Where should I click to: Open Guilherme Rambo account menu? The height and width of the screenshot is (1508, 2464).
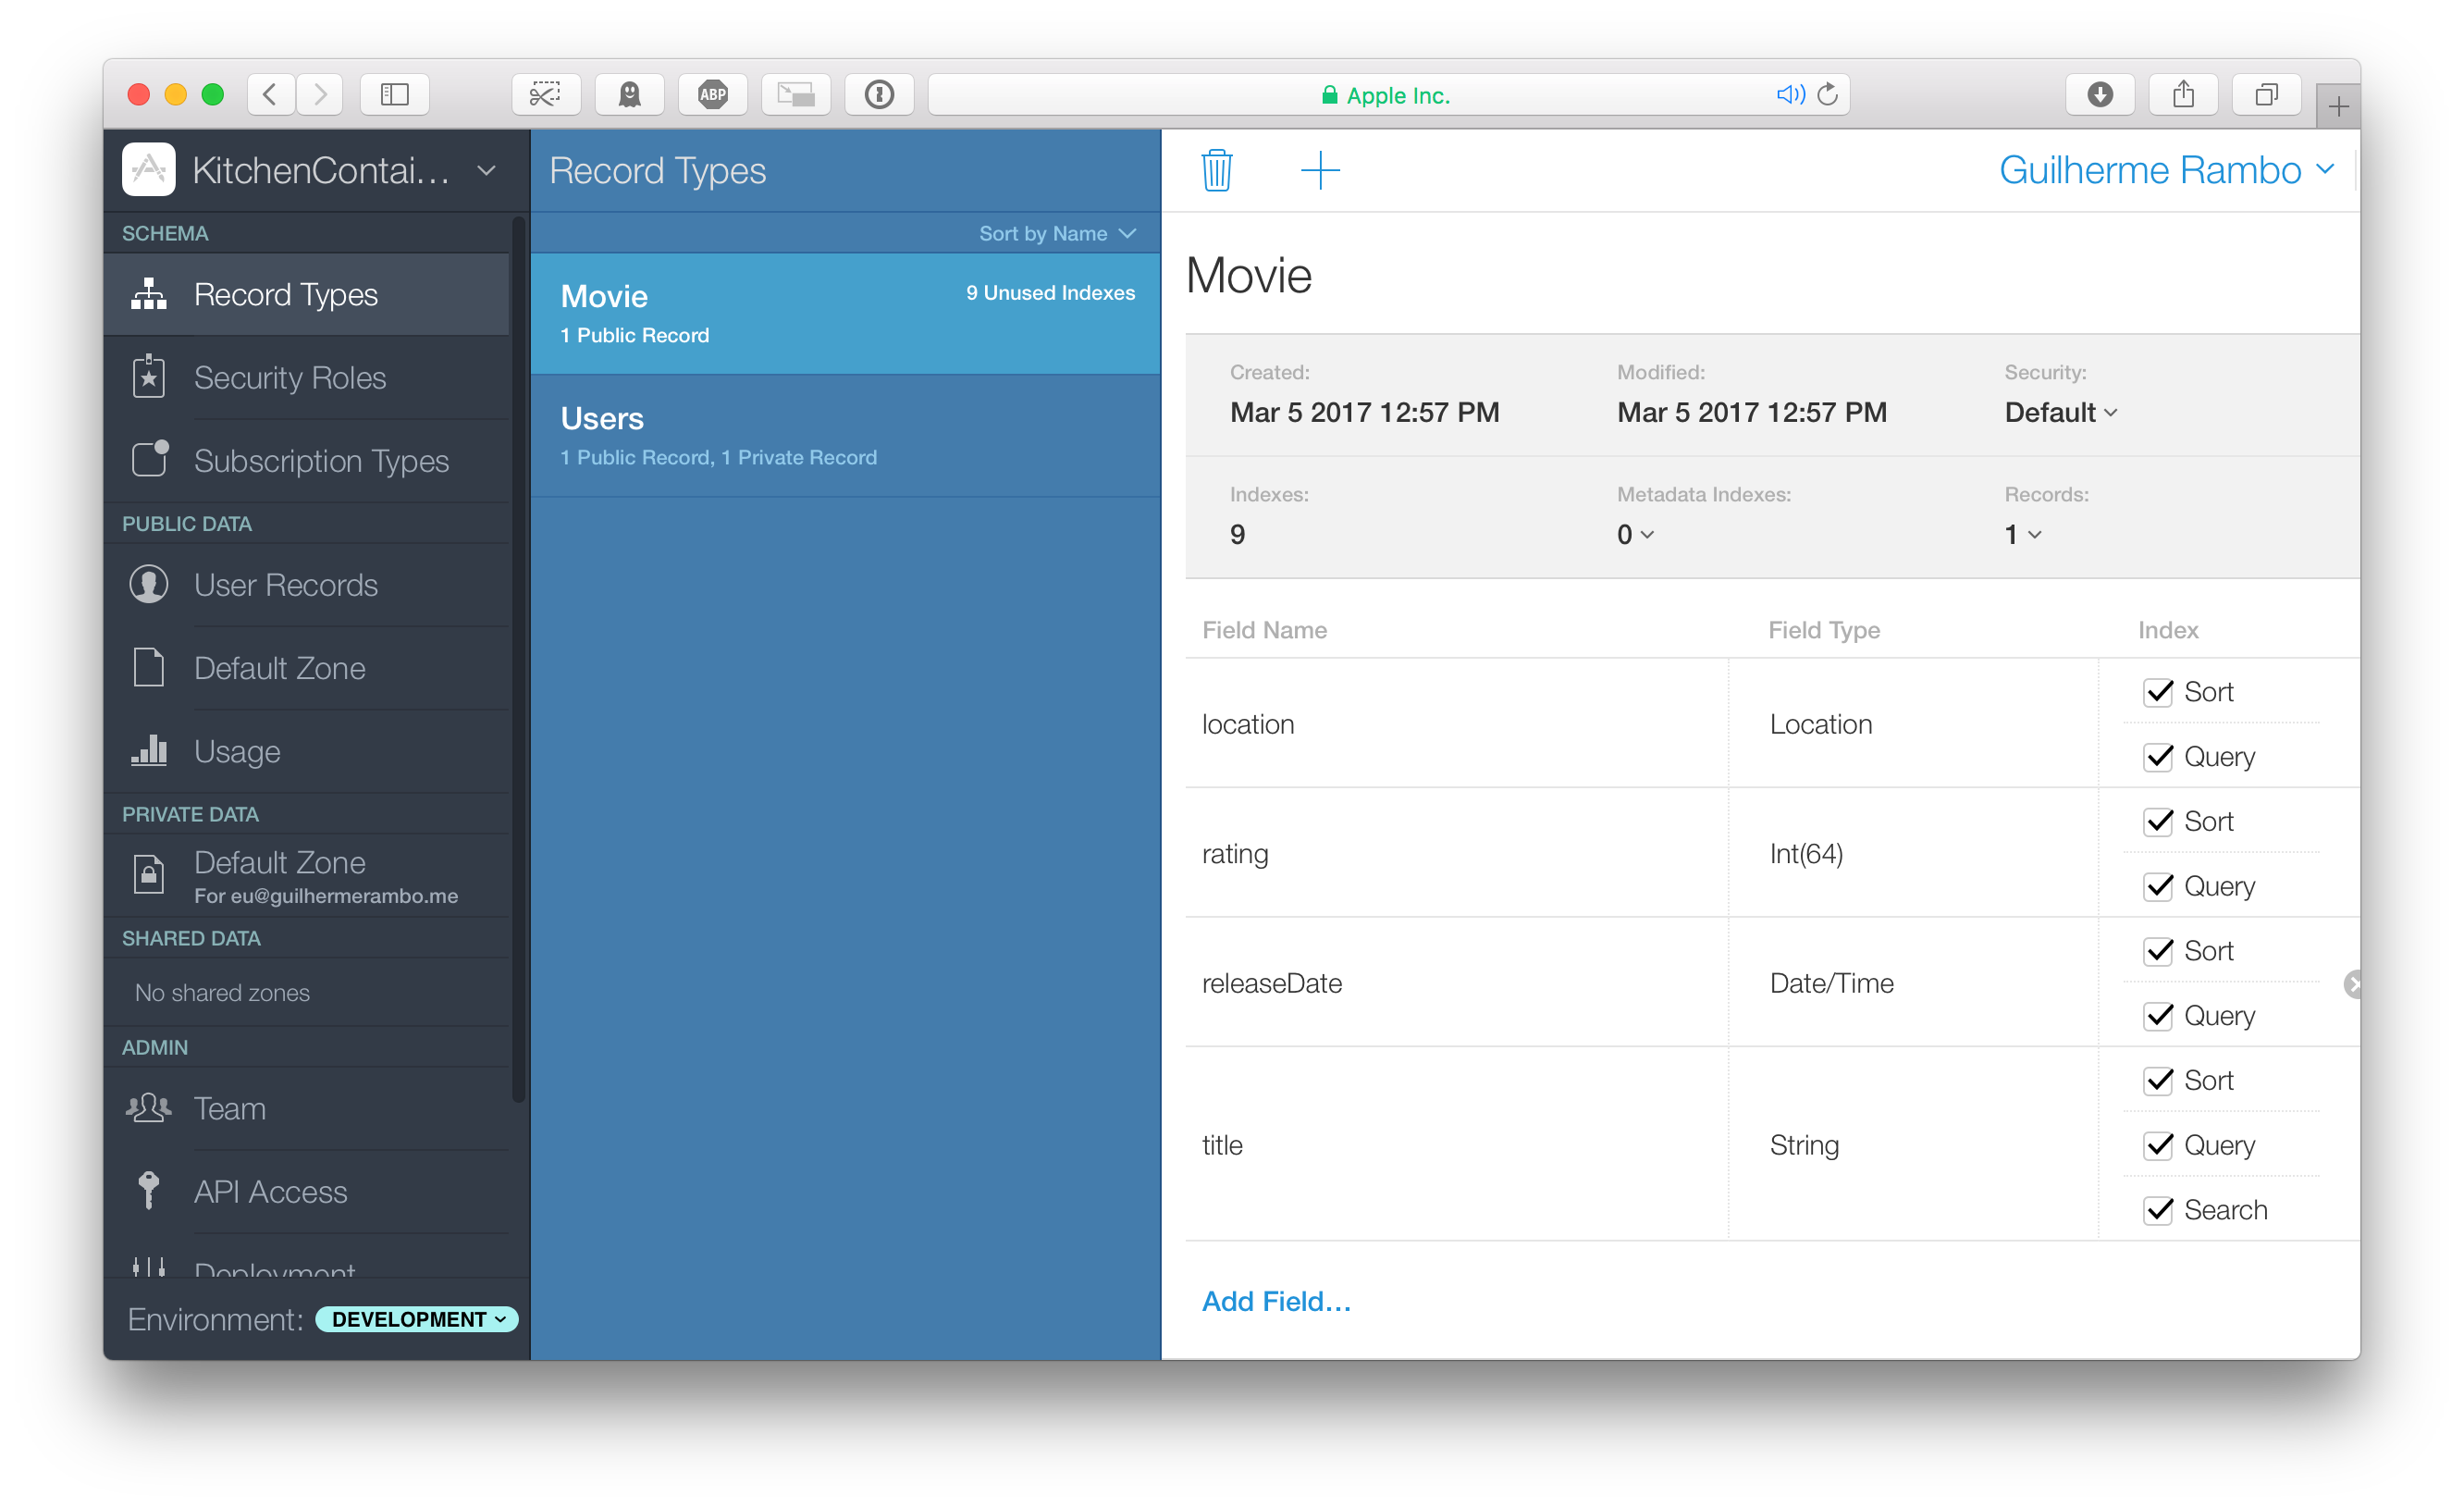(2166, 170)
